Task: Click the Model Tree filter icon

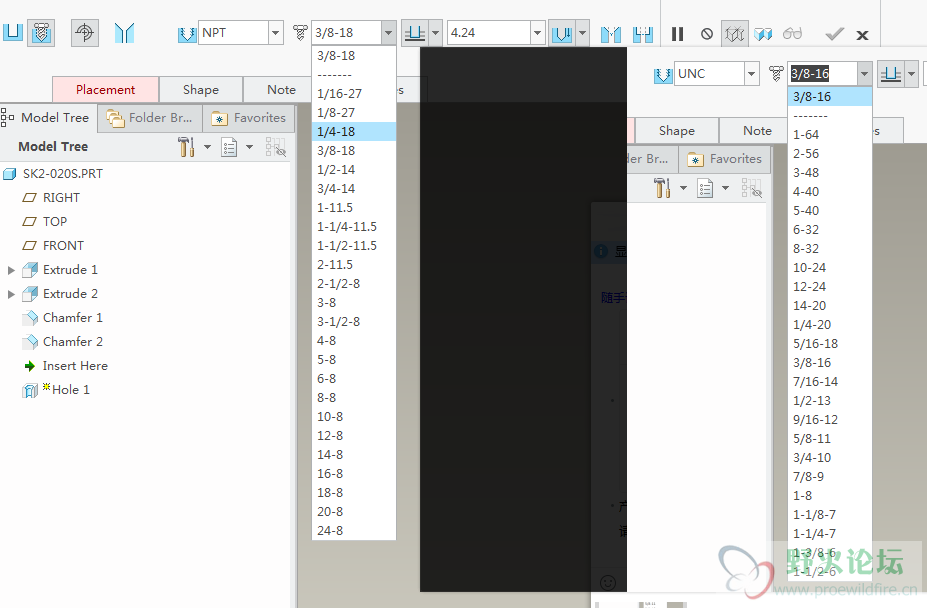Action: 275,147
